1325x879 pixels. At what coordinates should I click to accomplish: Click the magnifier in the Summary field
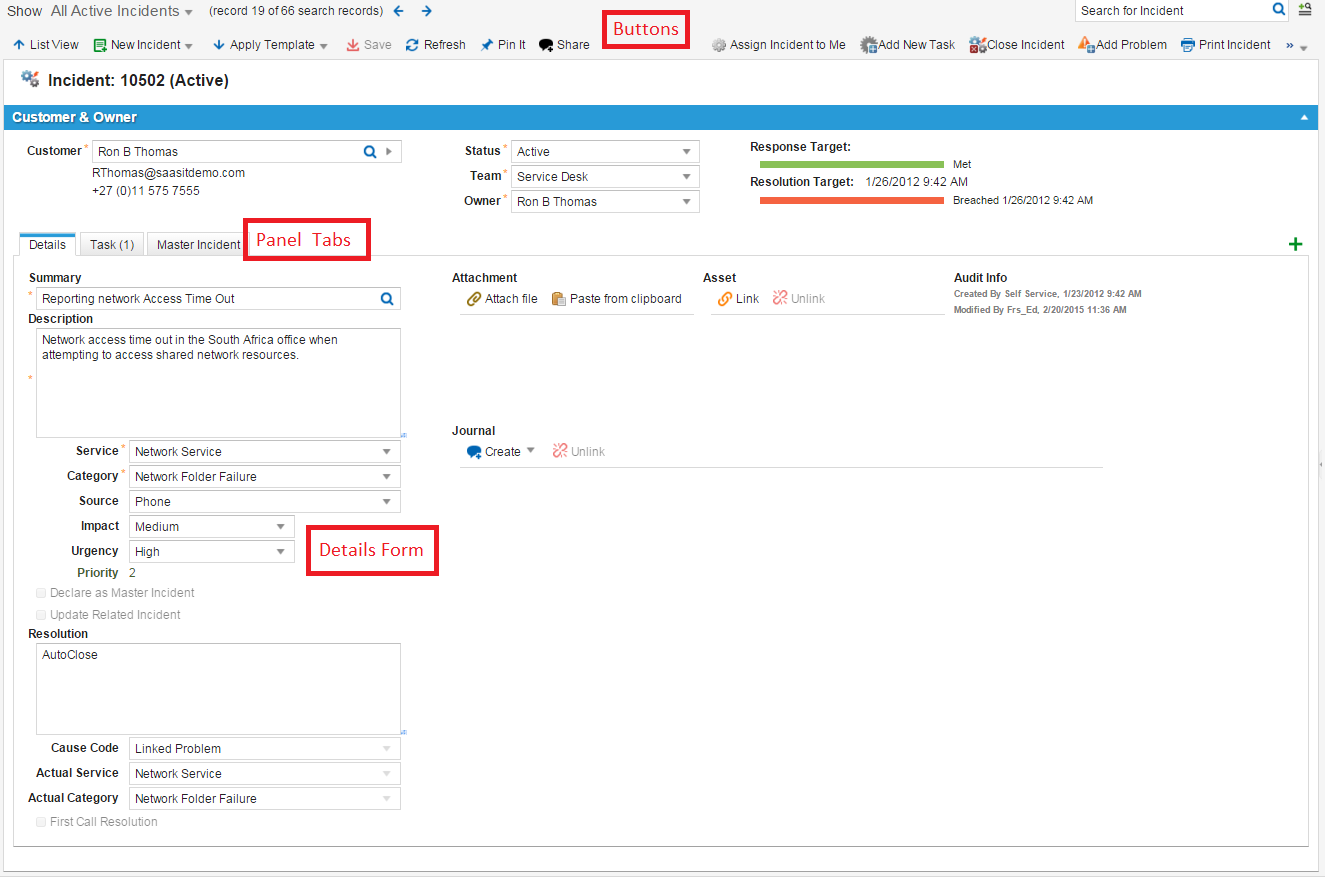click(387, 299)
